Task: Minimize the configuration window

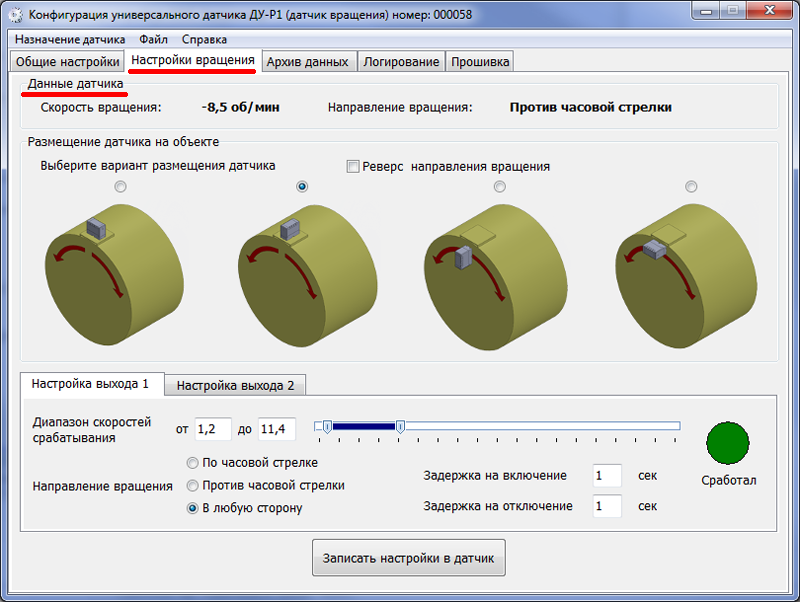Action: click(x=706, y=11)
